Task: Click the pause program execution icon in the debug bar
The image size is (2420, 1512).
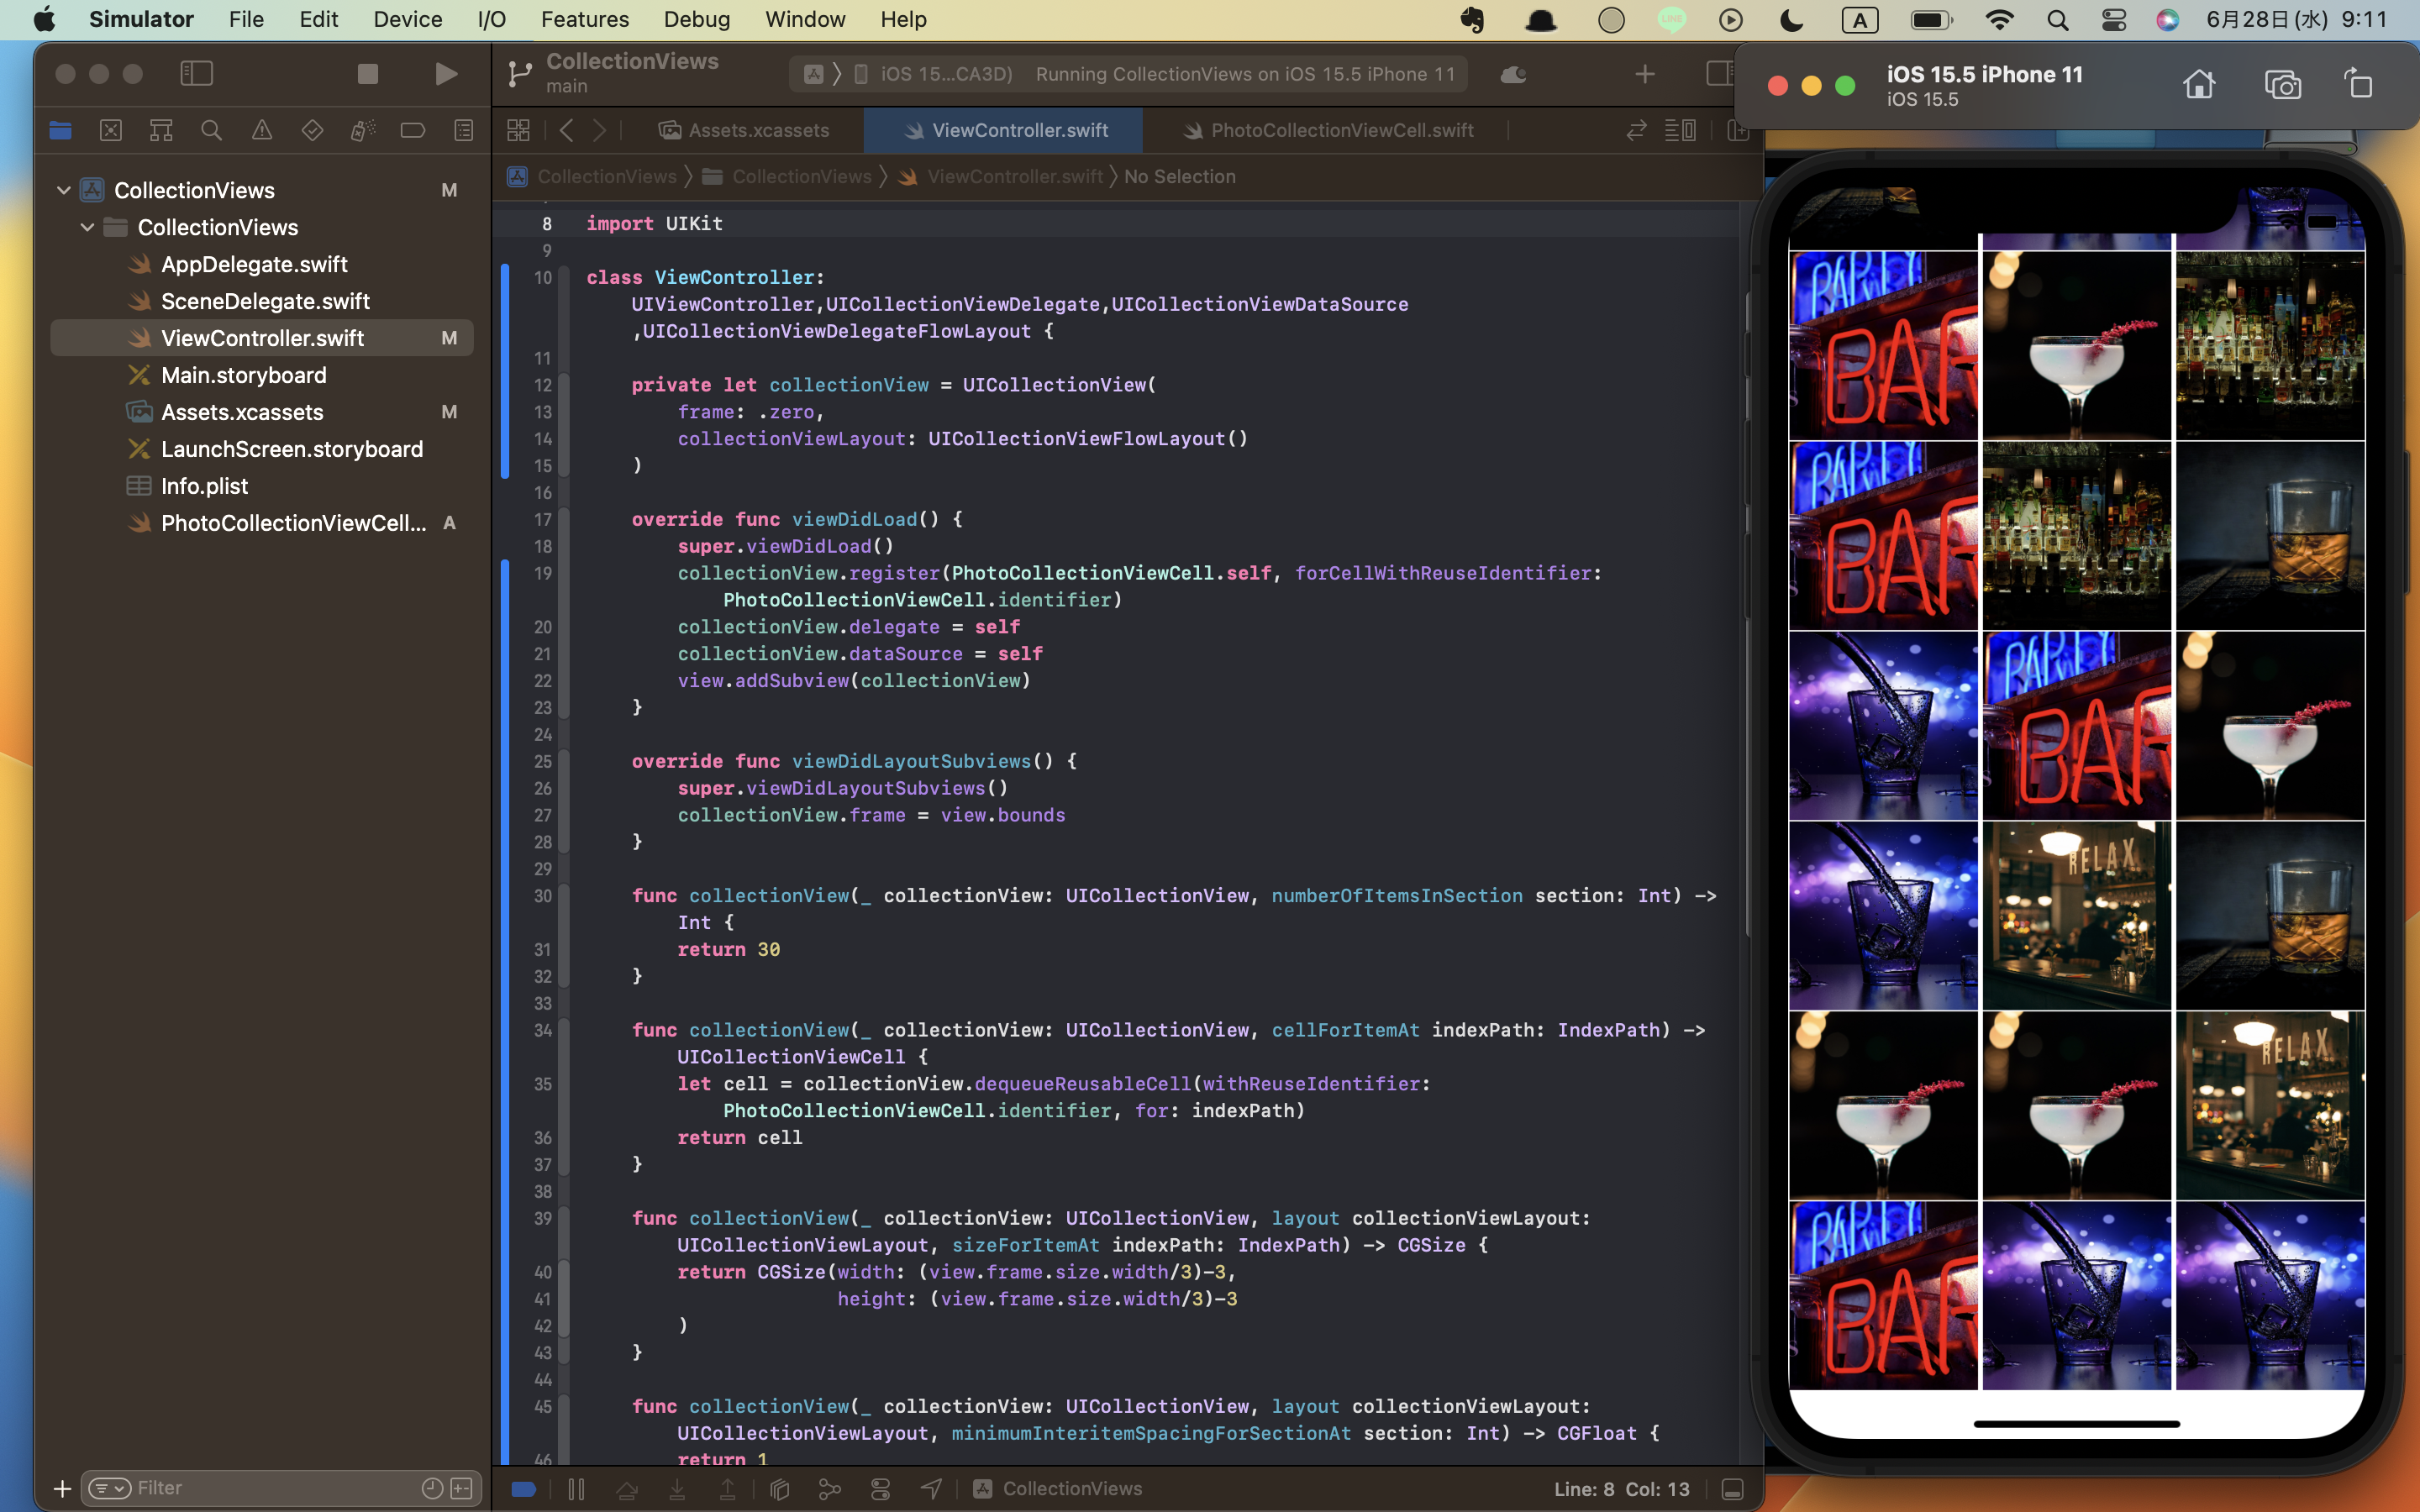Action: [x=576, y=1489]
